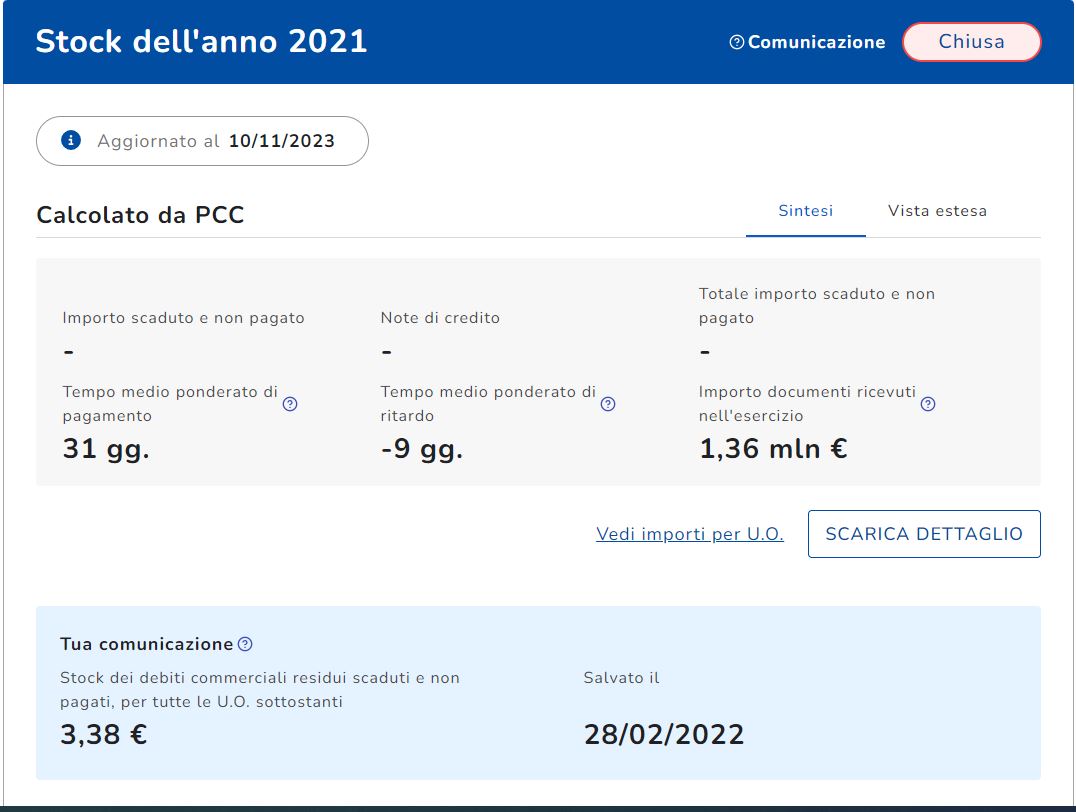The width and height of the screenshot is (1076, 812).
Task: Click the 3,38 € stock amount
Action: click(104, 735)
